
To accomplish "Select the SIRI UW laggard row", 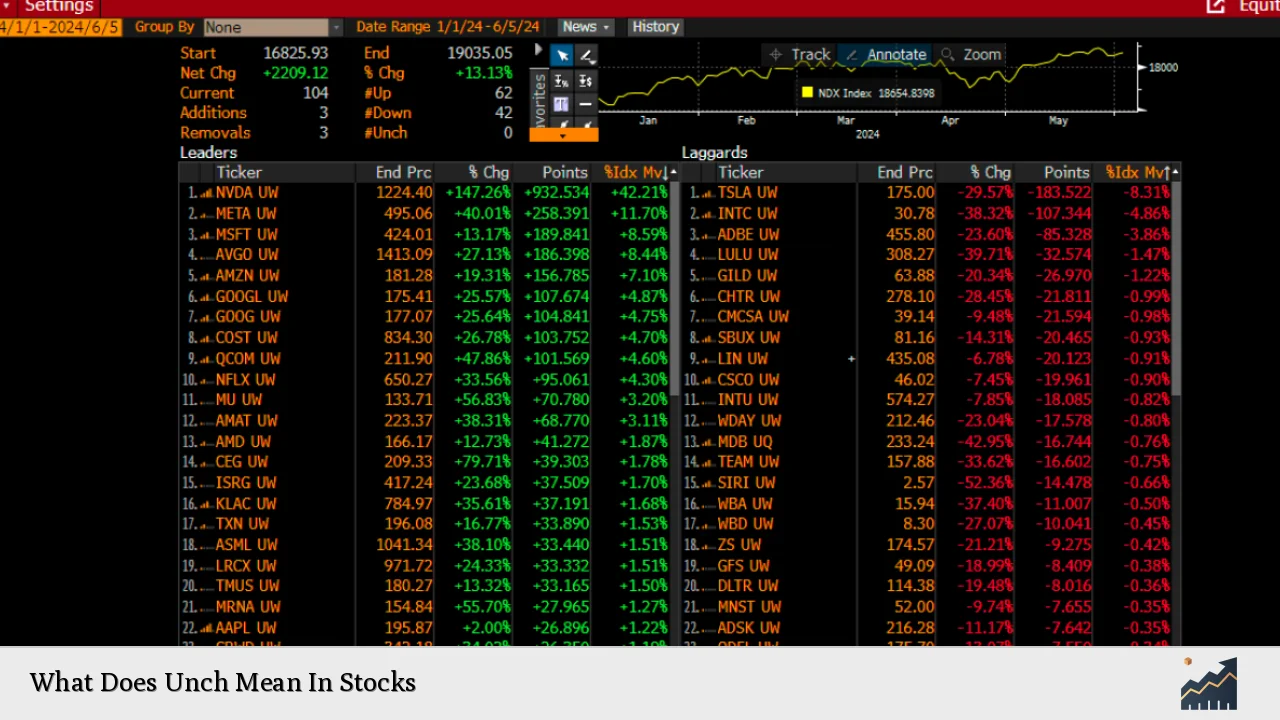I will [x=927, y=483].
